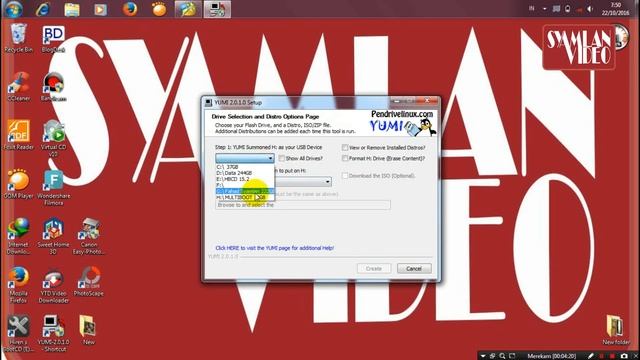
Task: Launch Bandicam desktop shortcut
Action: tap(53, 87)
